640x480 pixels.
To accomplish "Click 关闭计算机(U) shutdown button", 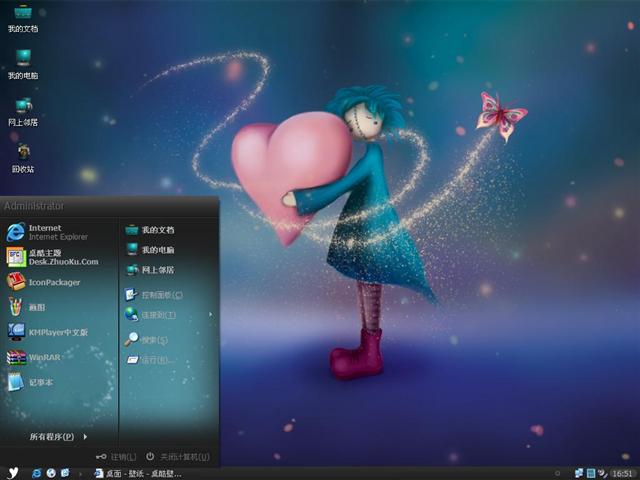I will pos(178,456).
